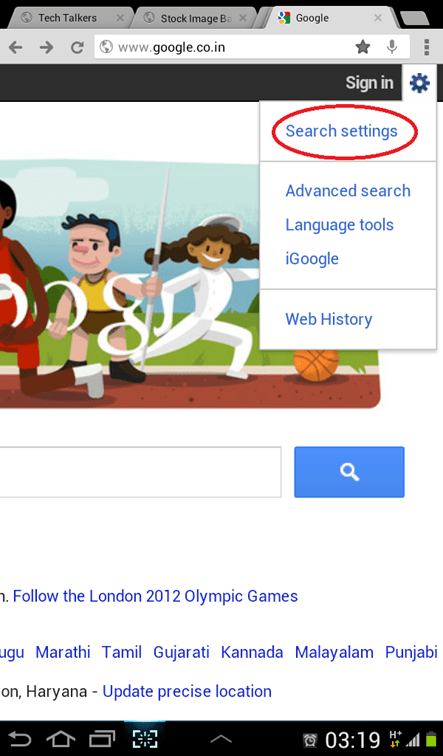Viewport: 443px width, 756px height.
Task: Close the Stock Image tab
Action: 243,18
